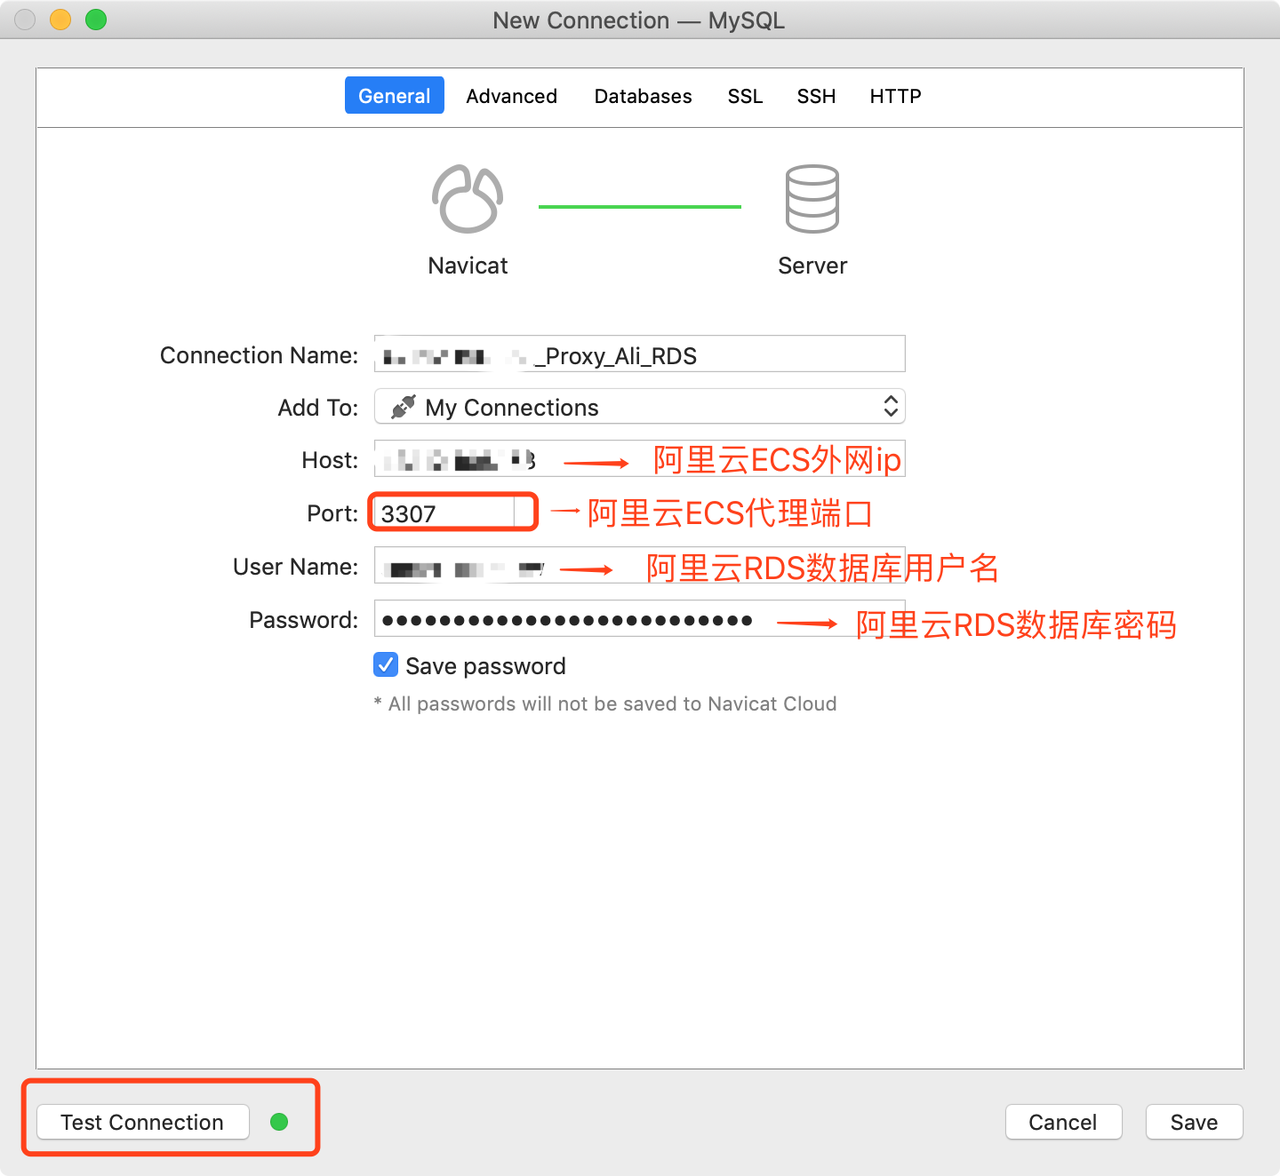Click the Server database icon
This screenshot has width=1280, height=1176.
click(812, 197)
